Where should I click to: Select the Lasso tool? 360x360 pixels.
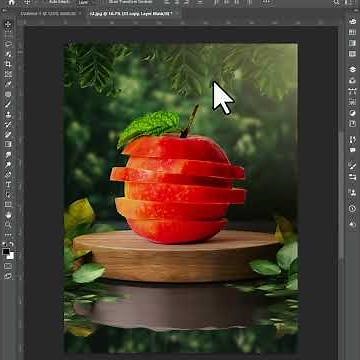(8, 44)
